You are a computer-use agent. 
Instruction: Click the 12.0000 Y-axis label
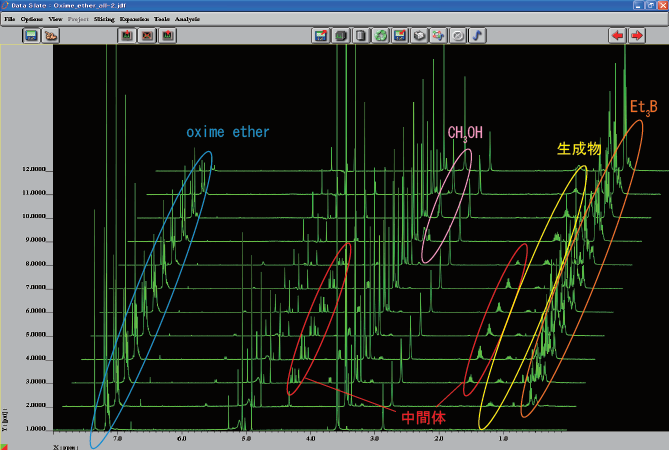click(x=33, y=169)
